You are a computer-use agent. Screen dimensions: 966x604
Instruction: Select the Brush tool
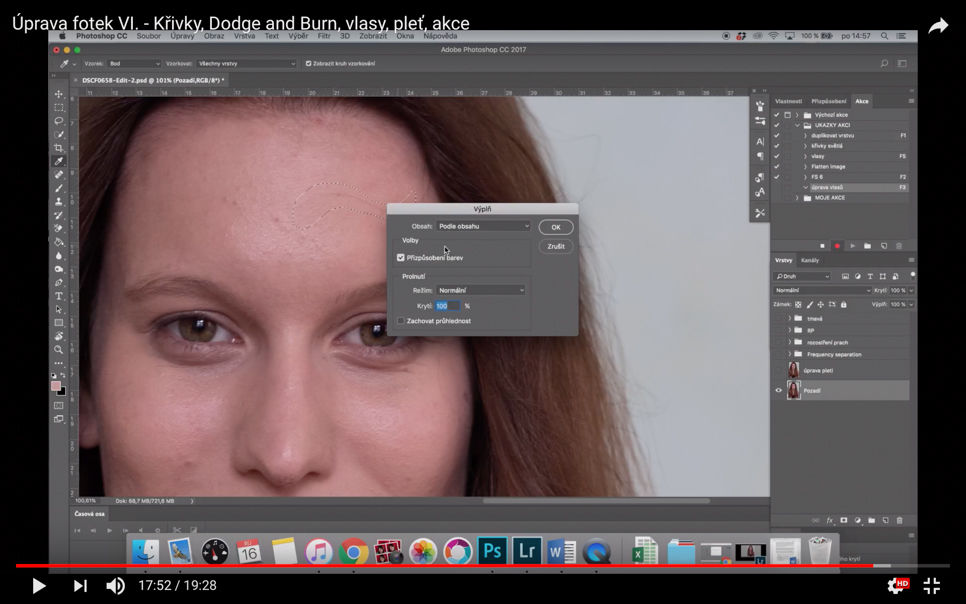tap(59, 188)
